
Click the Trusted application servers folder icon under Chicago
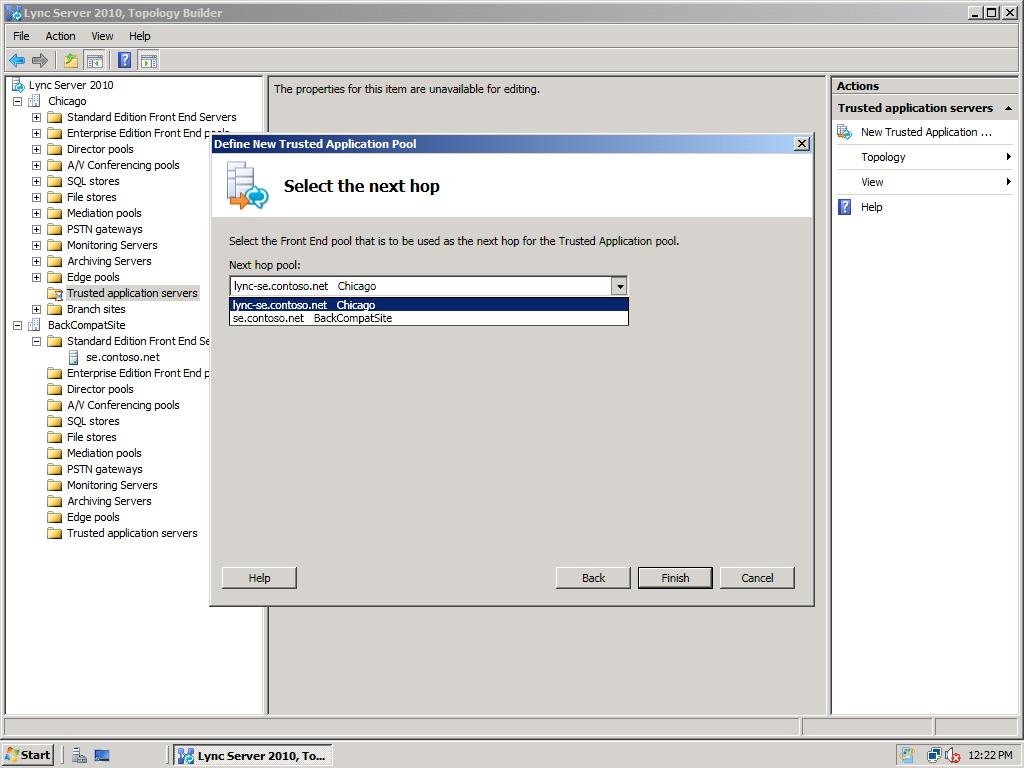point(55,293)
